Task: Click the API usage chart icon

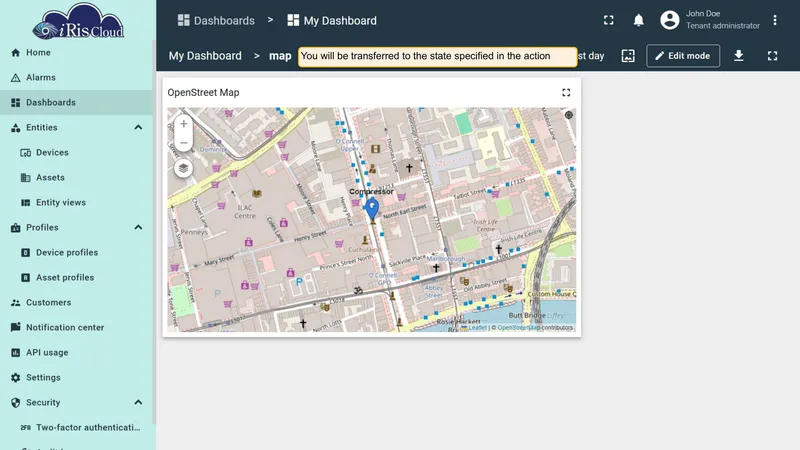Action: point(16,353)
